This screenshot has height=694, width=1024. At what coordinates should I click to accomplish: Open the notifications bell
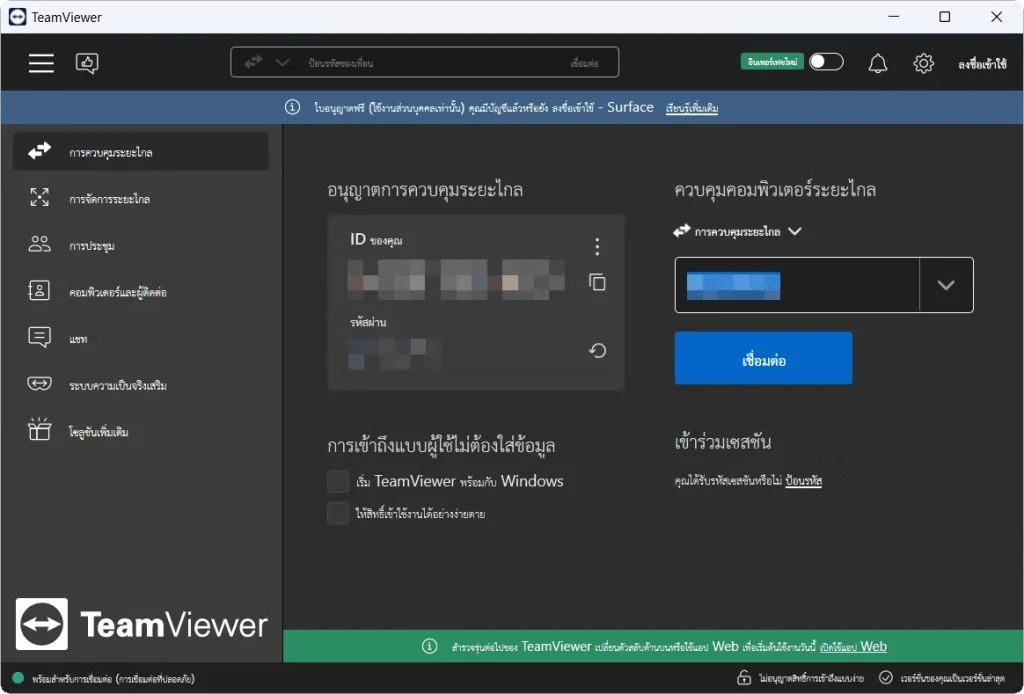pyautogui.click(x=877, y=63)
